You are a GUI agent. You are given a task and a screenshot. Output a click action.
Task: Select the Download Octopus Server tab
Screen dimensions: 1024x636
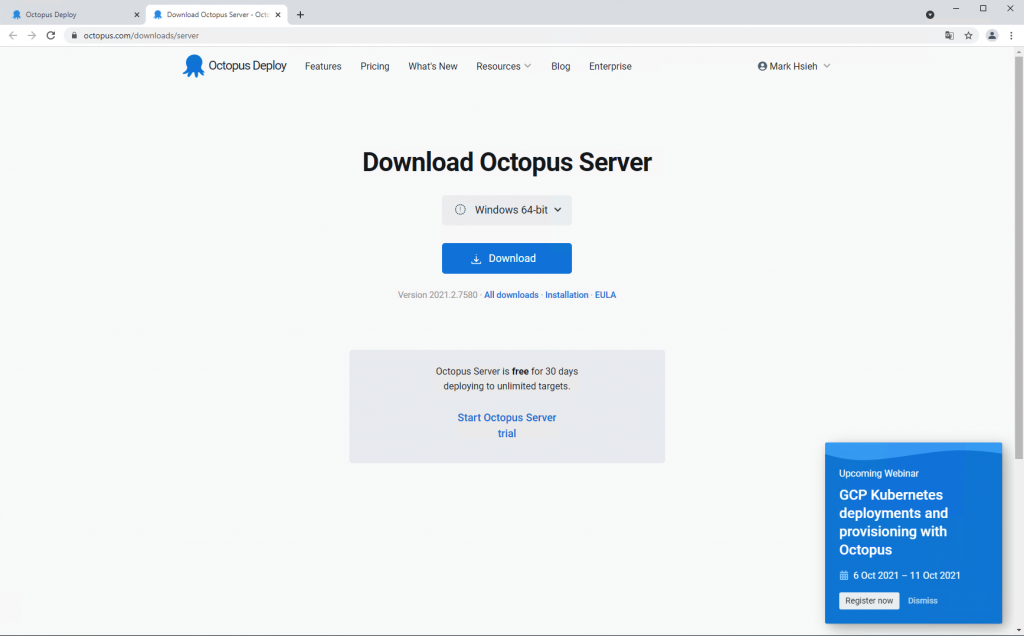pos(216,14)
